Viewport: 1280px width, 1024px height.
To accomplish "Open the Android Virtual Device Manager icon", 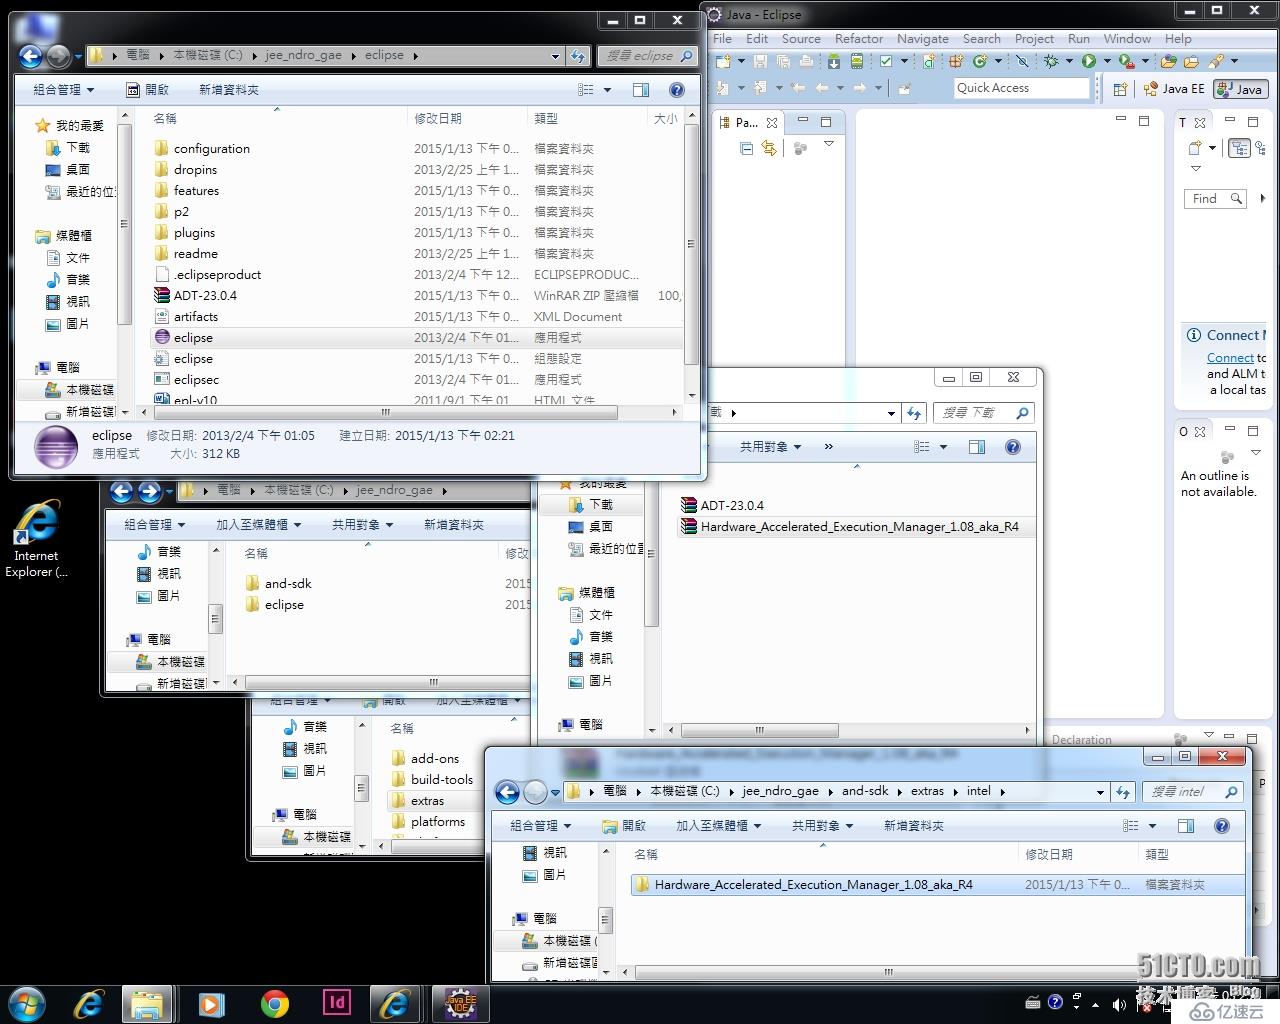I will click(x=857, y=61).
